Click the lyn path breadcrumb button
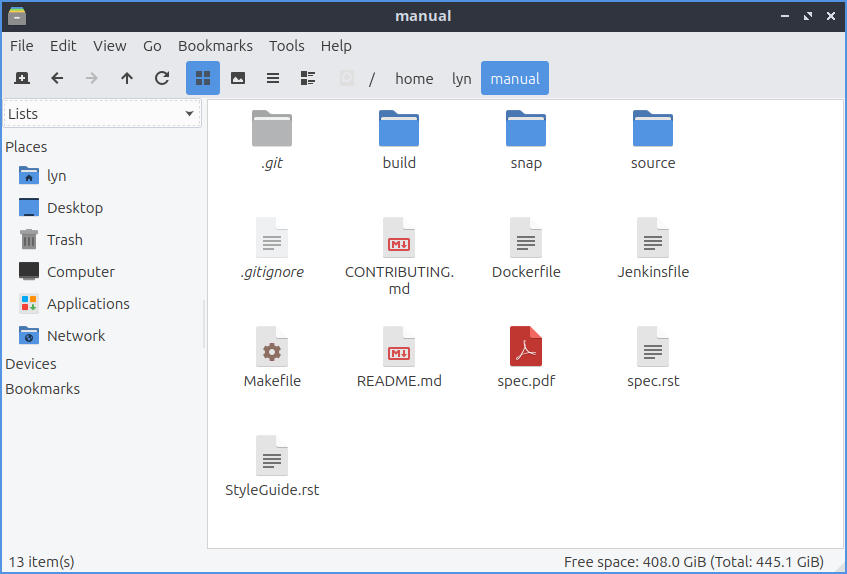This screenshot has height=574, width=847. [461, 79]
